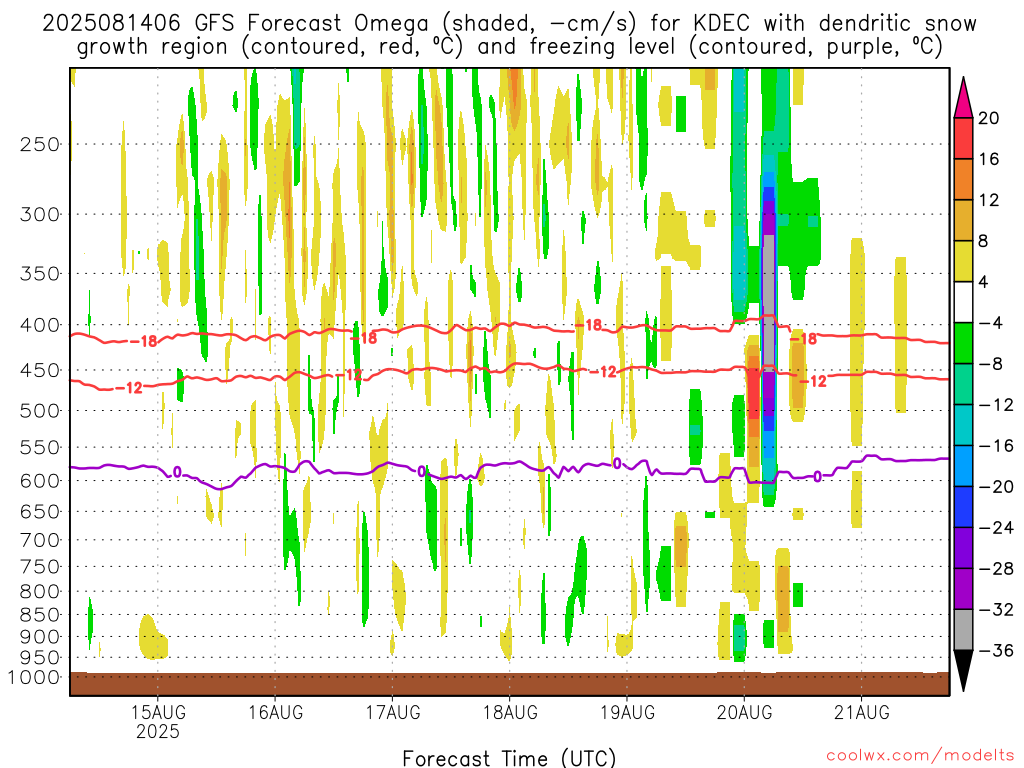The height and width of the screenshot is (768, 1024).
Task: Click the green -4 to -8 legend swatch
Action: coord(963,344)
